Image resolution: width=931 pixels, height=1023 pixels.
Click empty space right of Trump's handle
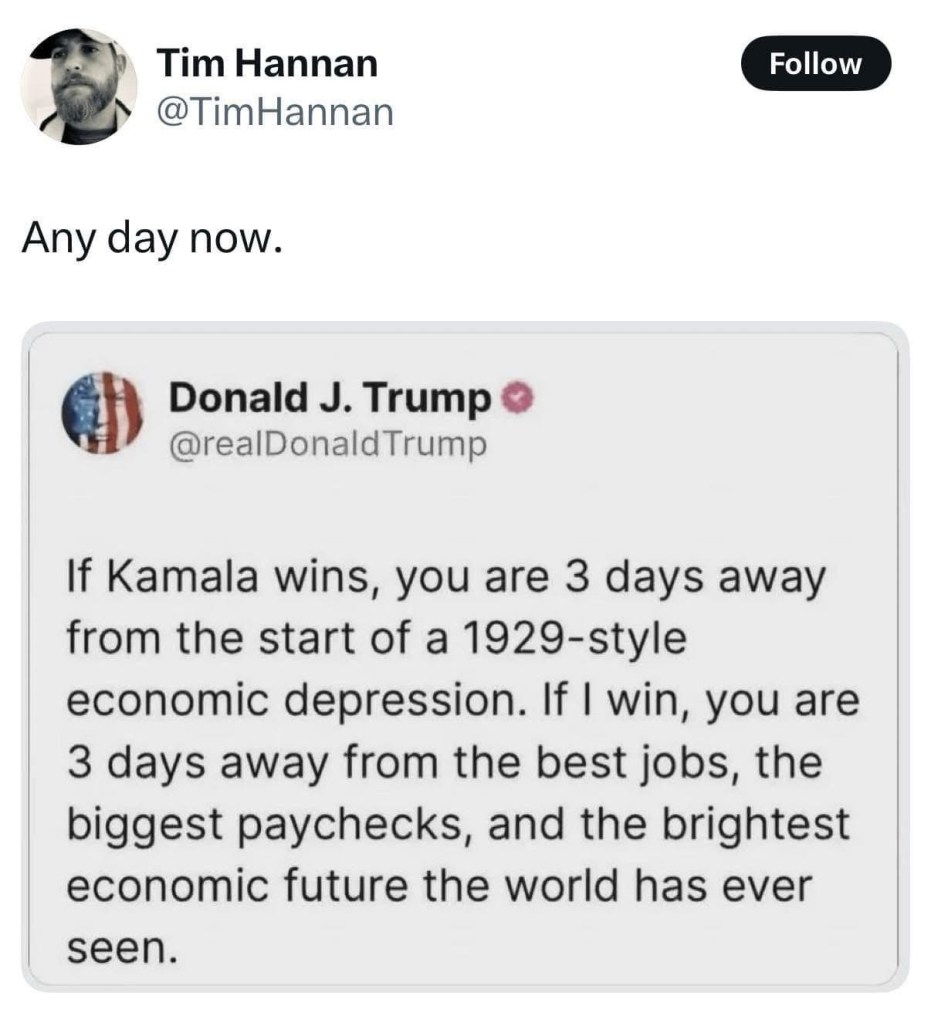tap(700, 443)
